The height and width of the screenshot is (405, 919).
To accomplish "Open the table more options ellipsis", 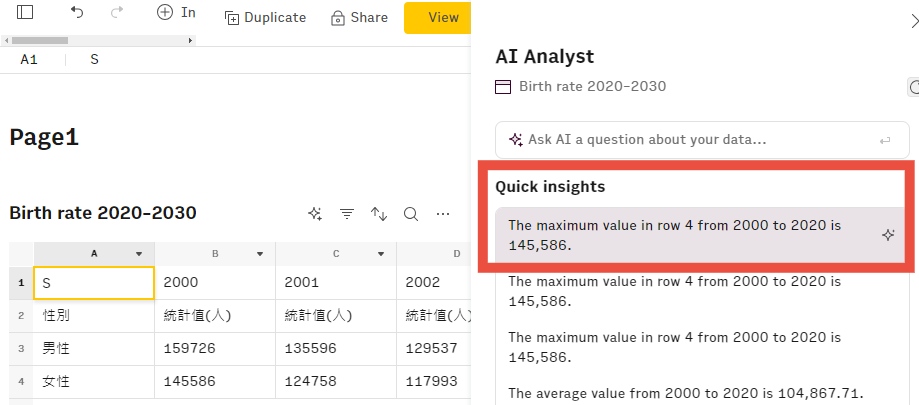I will pos(443,213).
